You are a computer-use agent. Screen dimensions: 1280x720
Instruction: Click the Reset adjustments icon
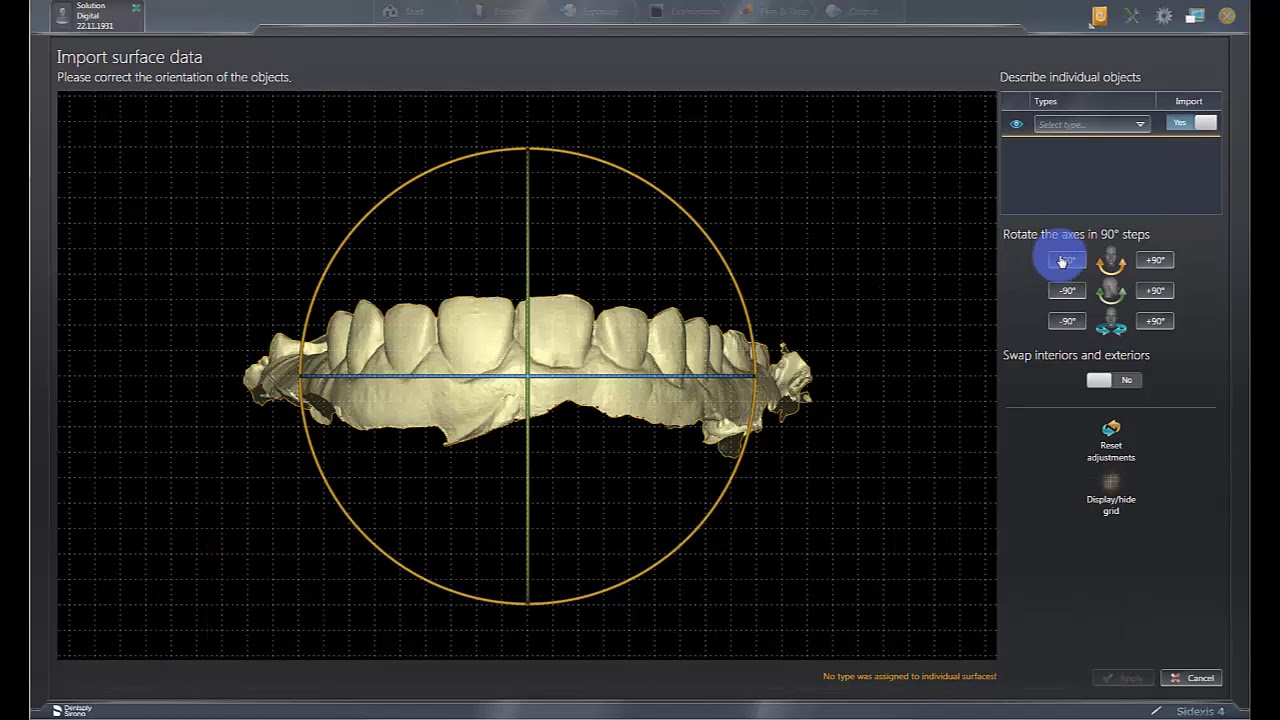coord(1111,429)
